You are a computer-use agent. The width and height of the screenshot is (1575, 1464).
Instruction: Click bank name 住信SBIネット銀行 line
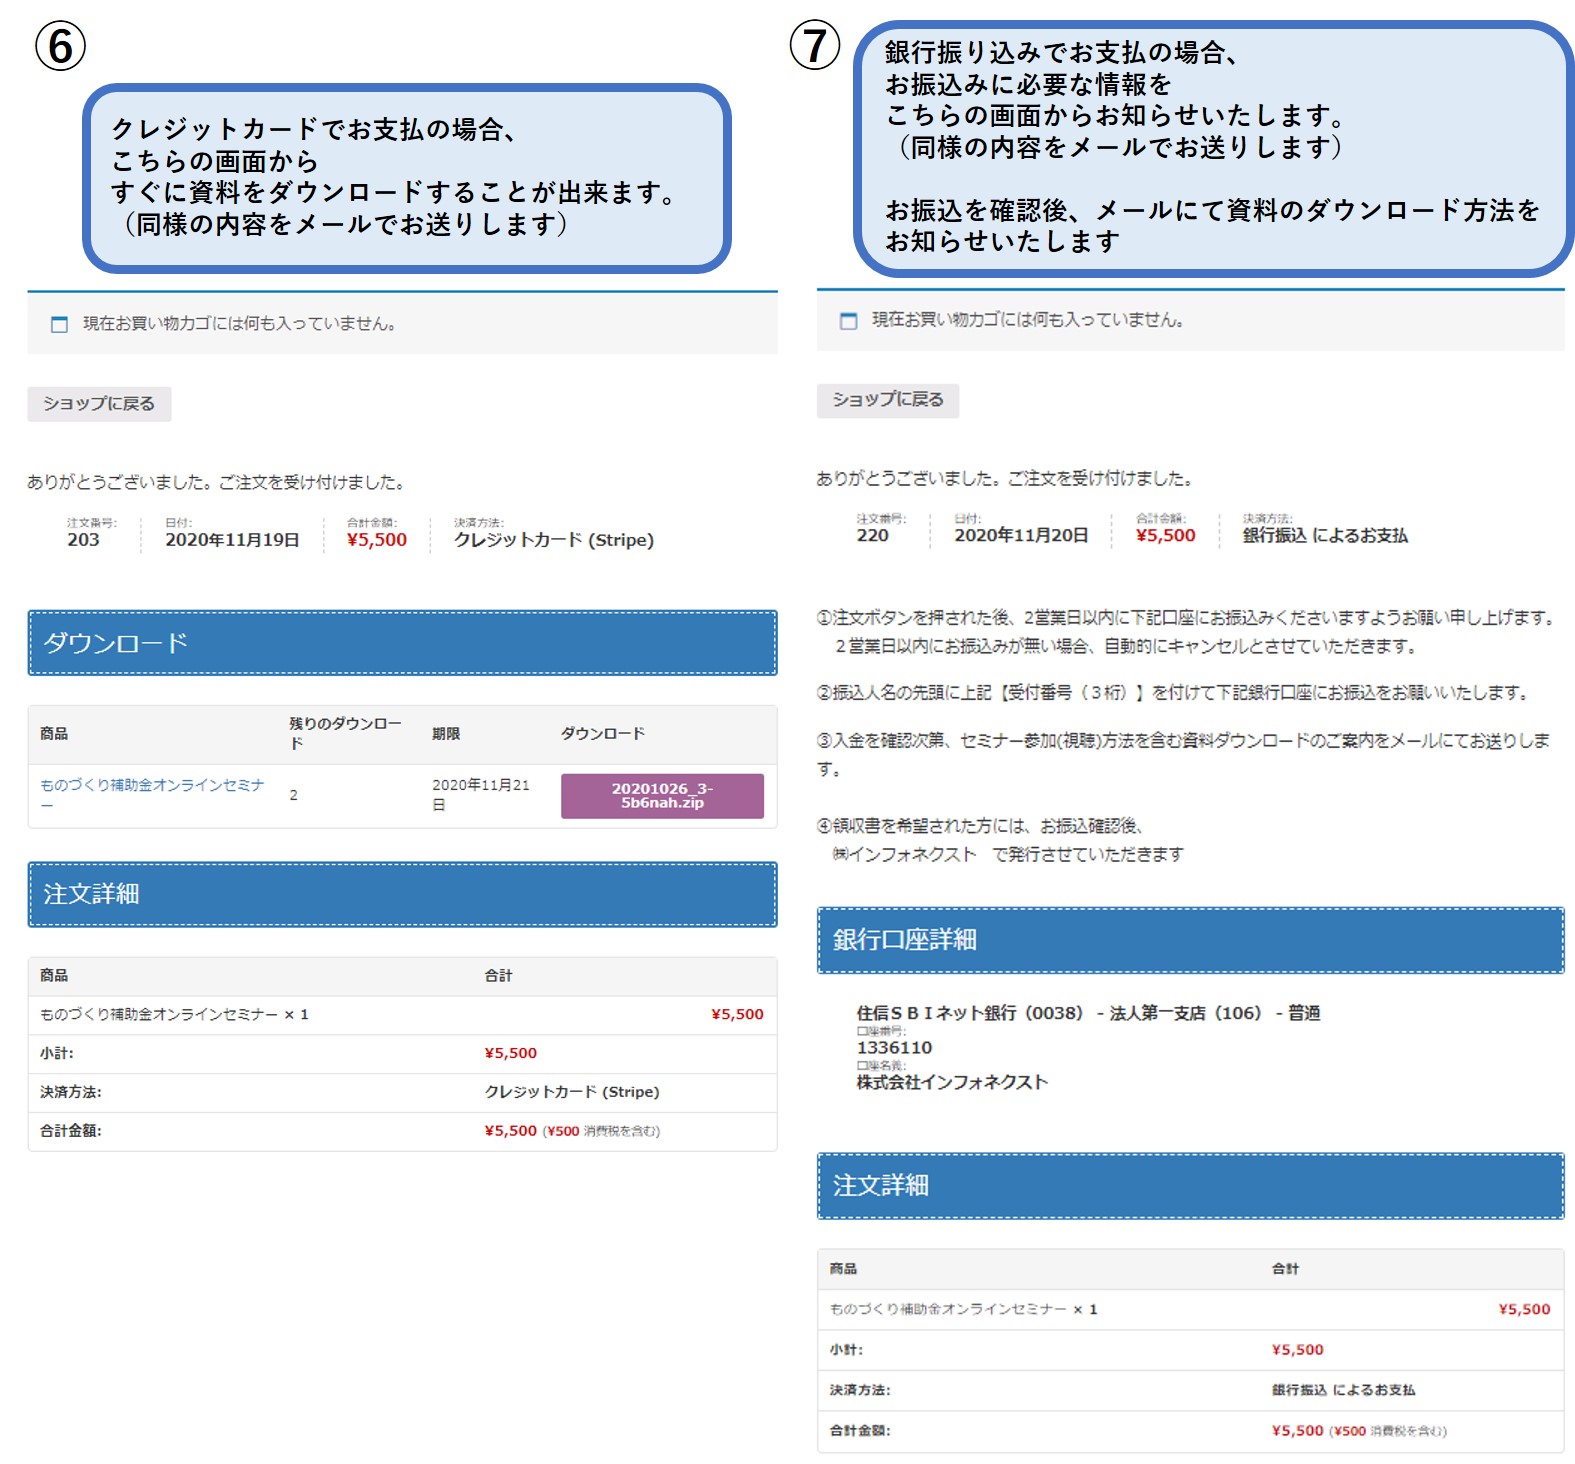pyautogui.click(x=1088, y=1013)
